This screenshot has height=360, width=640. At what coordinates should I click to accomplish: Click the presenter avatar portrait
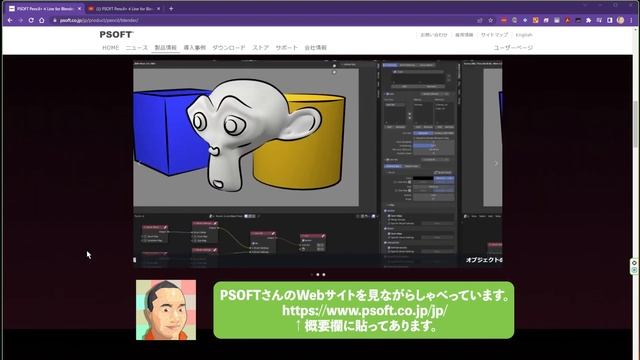tap(166, 310)
